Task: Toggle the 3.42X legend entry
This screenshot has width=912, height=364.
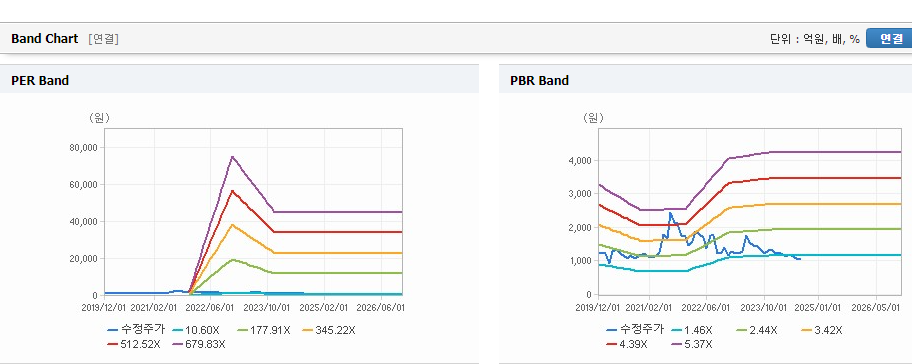Action: pyautogui.click(x=821, y=330)
